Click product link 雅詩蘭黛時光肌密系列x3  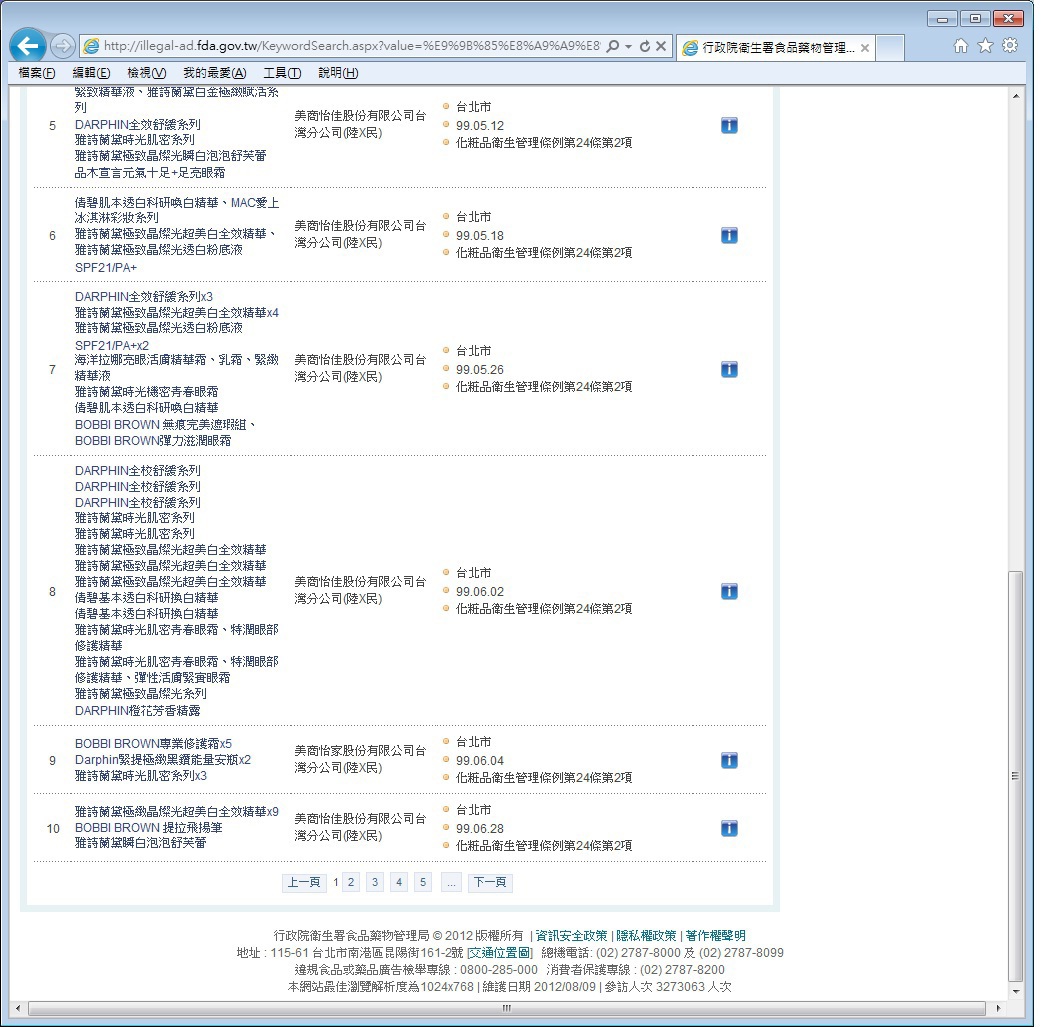(x=141, y=776)
